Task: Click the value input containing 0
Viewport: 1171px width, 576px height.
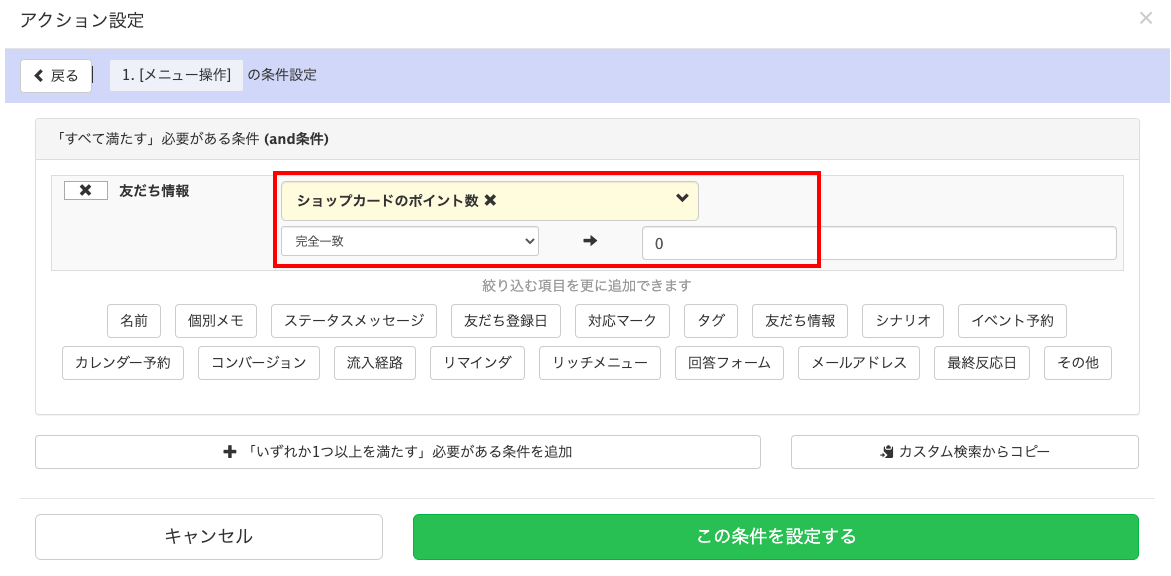Action: [x=730, y=242]
